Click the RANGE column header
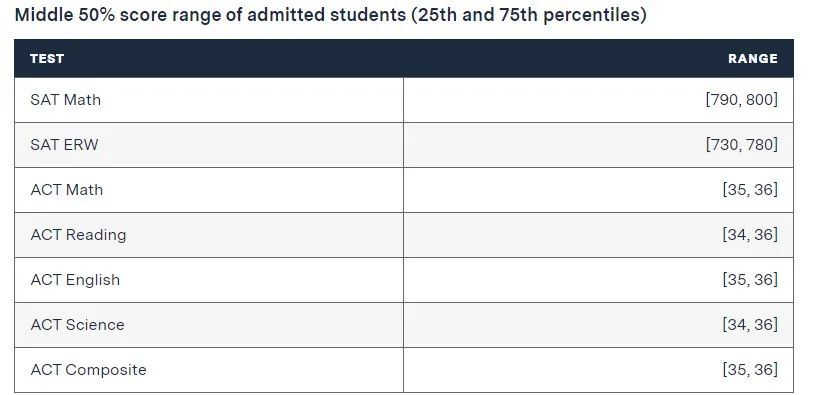The width and height of the screenshot is (815, 395). pos(753,59)
